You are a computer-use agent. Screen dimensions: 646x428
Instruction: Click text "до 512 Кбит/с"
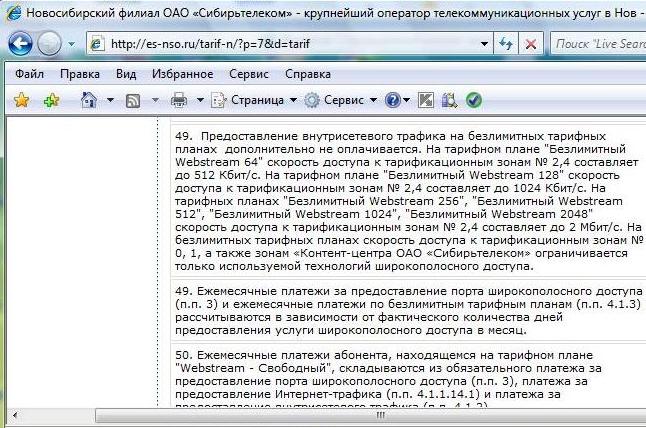pos(218,175)
